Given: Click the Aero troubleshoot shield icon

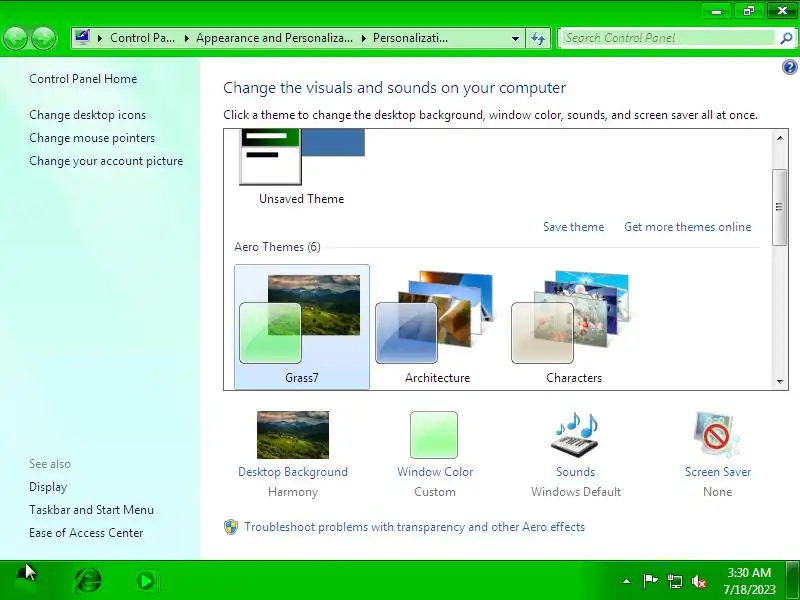Looking at the screenshot, I should pyautogui.click(x=231, y=527).
